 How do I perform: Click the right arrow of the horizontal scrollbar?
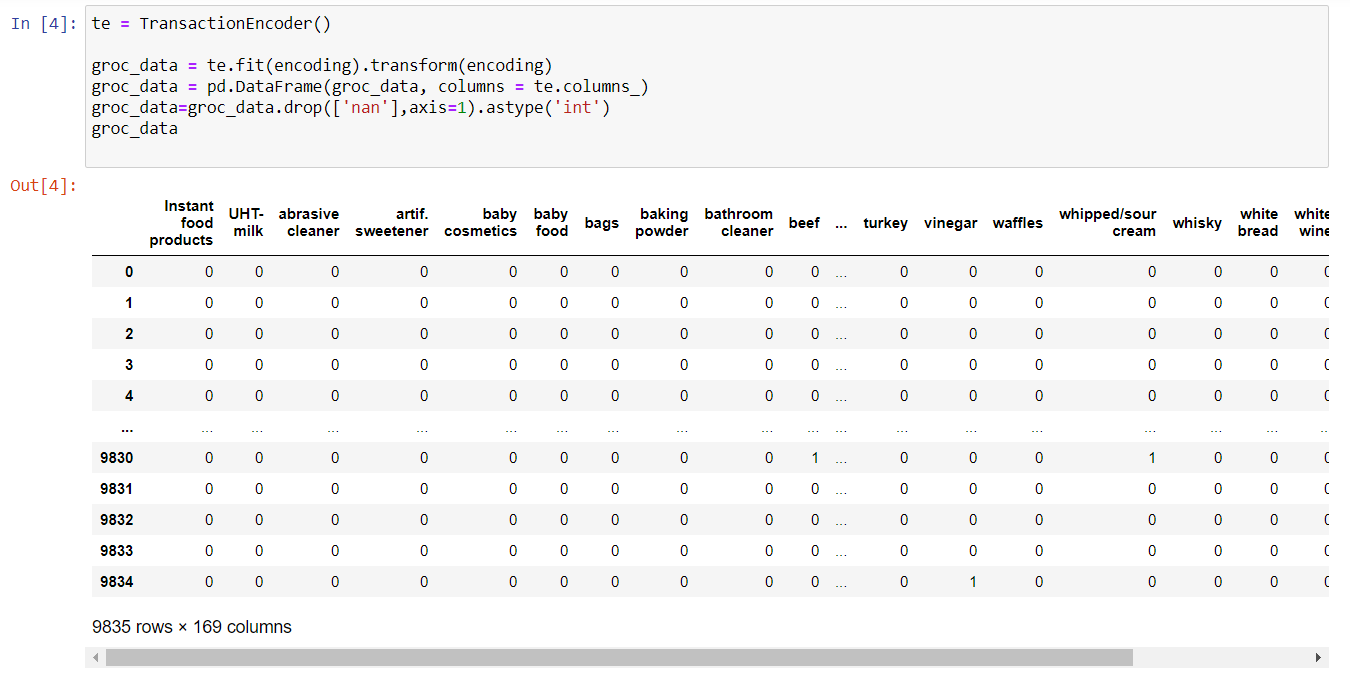coord(1320,657)
